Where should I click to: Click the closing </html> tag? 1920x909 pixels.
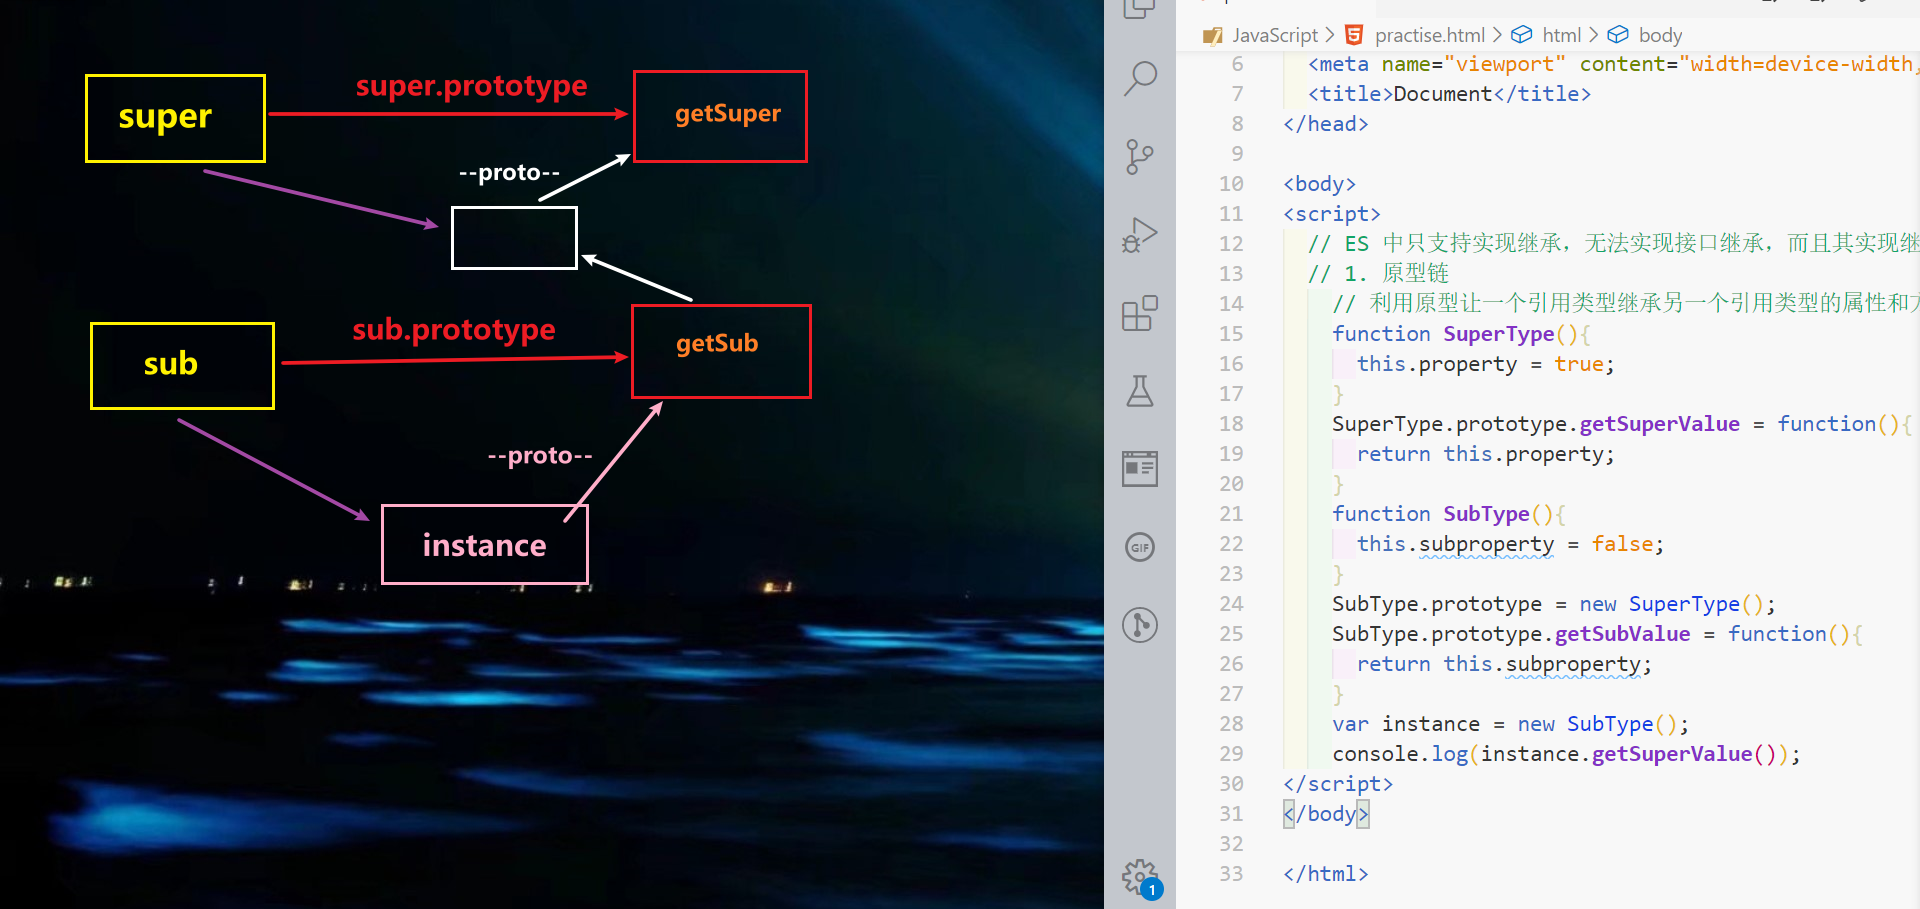click(1326, 874)
